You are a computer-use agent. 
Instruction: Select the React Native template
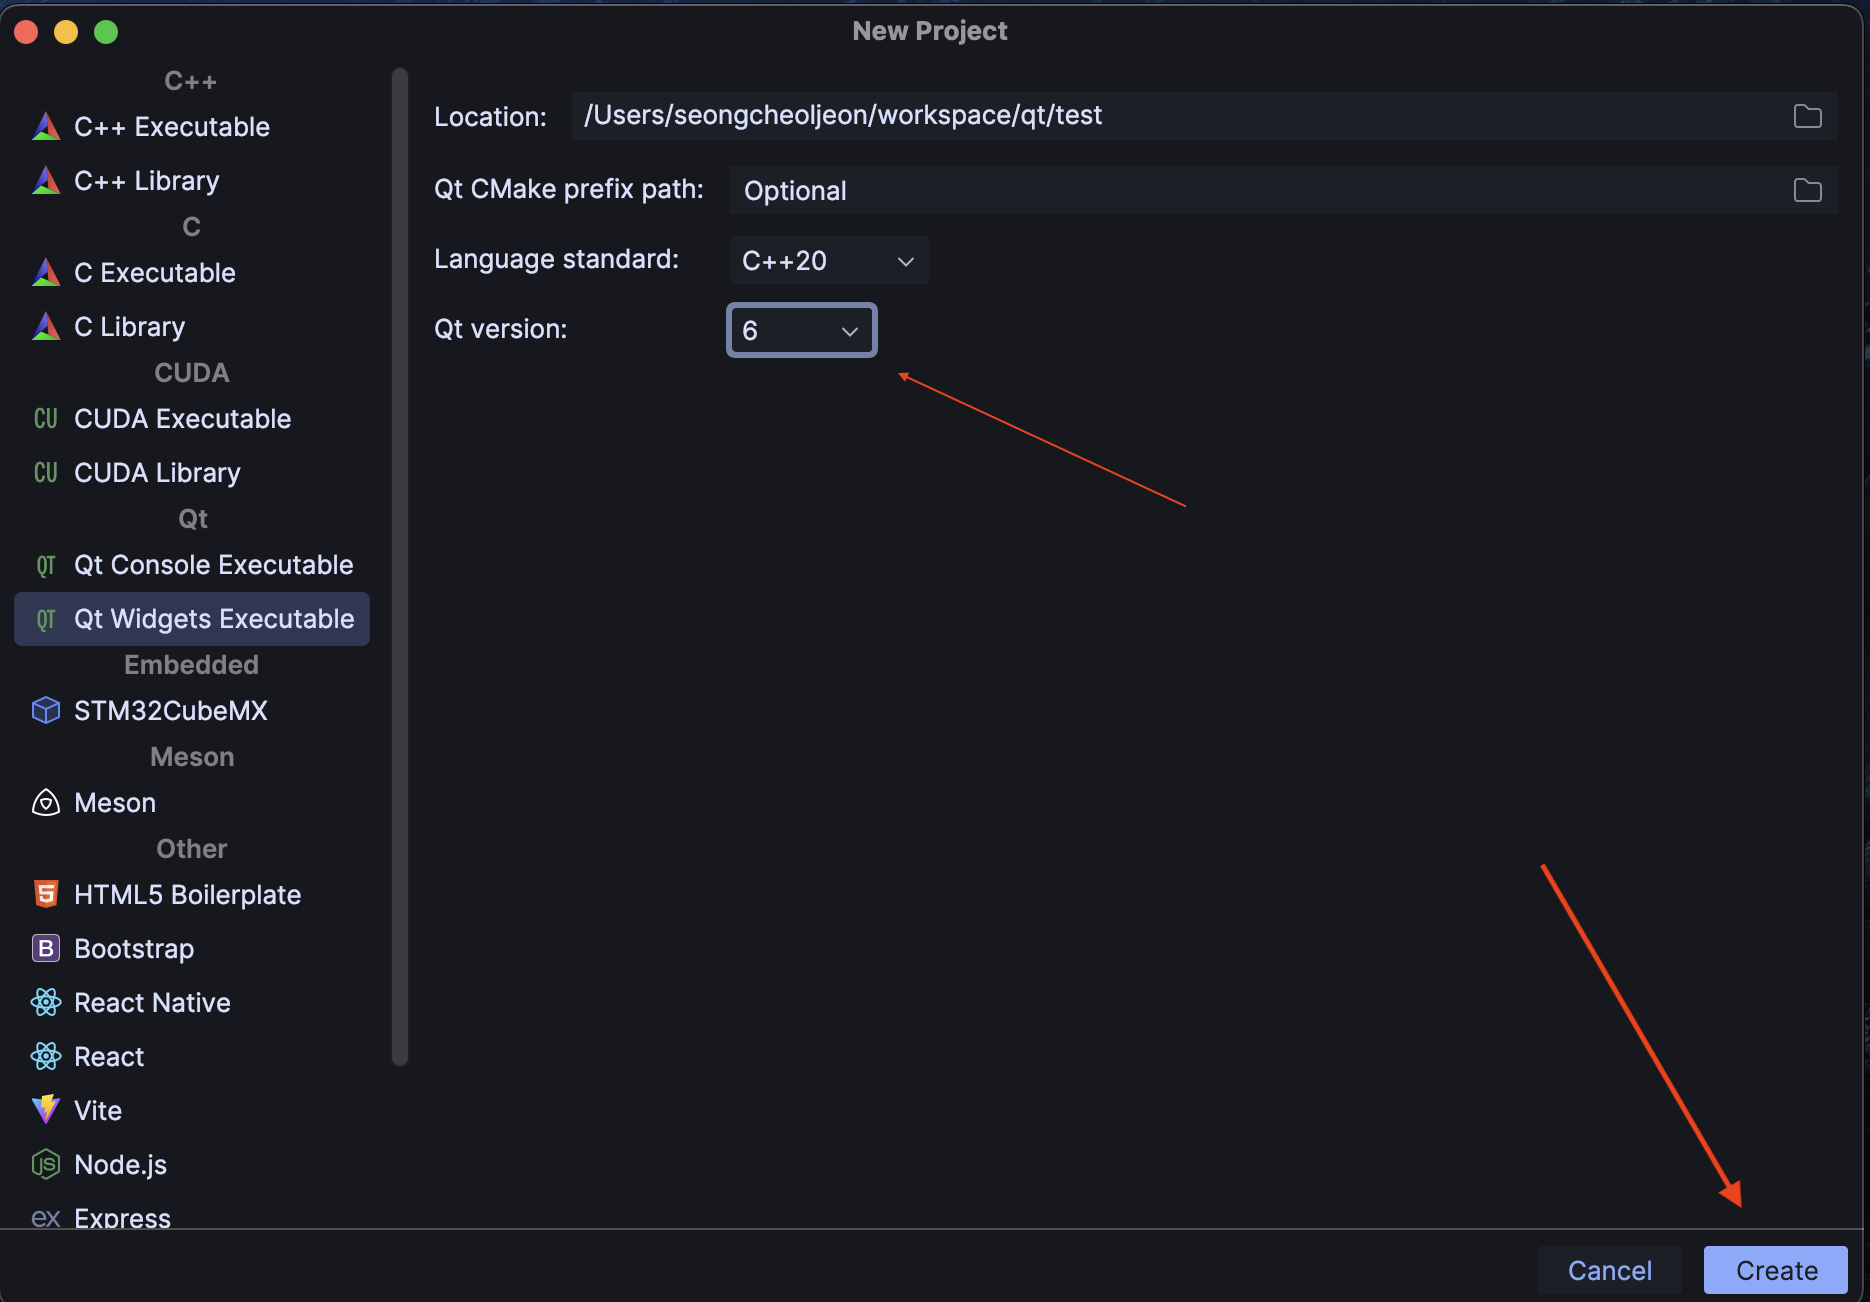(x=152, y=1002)
